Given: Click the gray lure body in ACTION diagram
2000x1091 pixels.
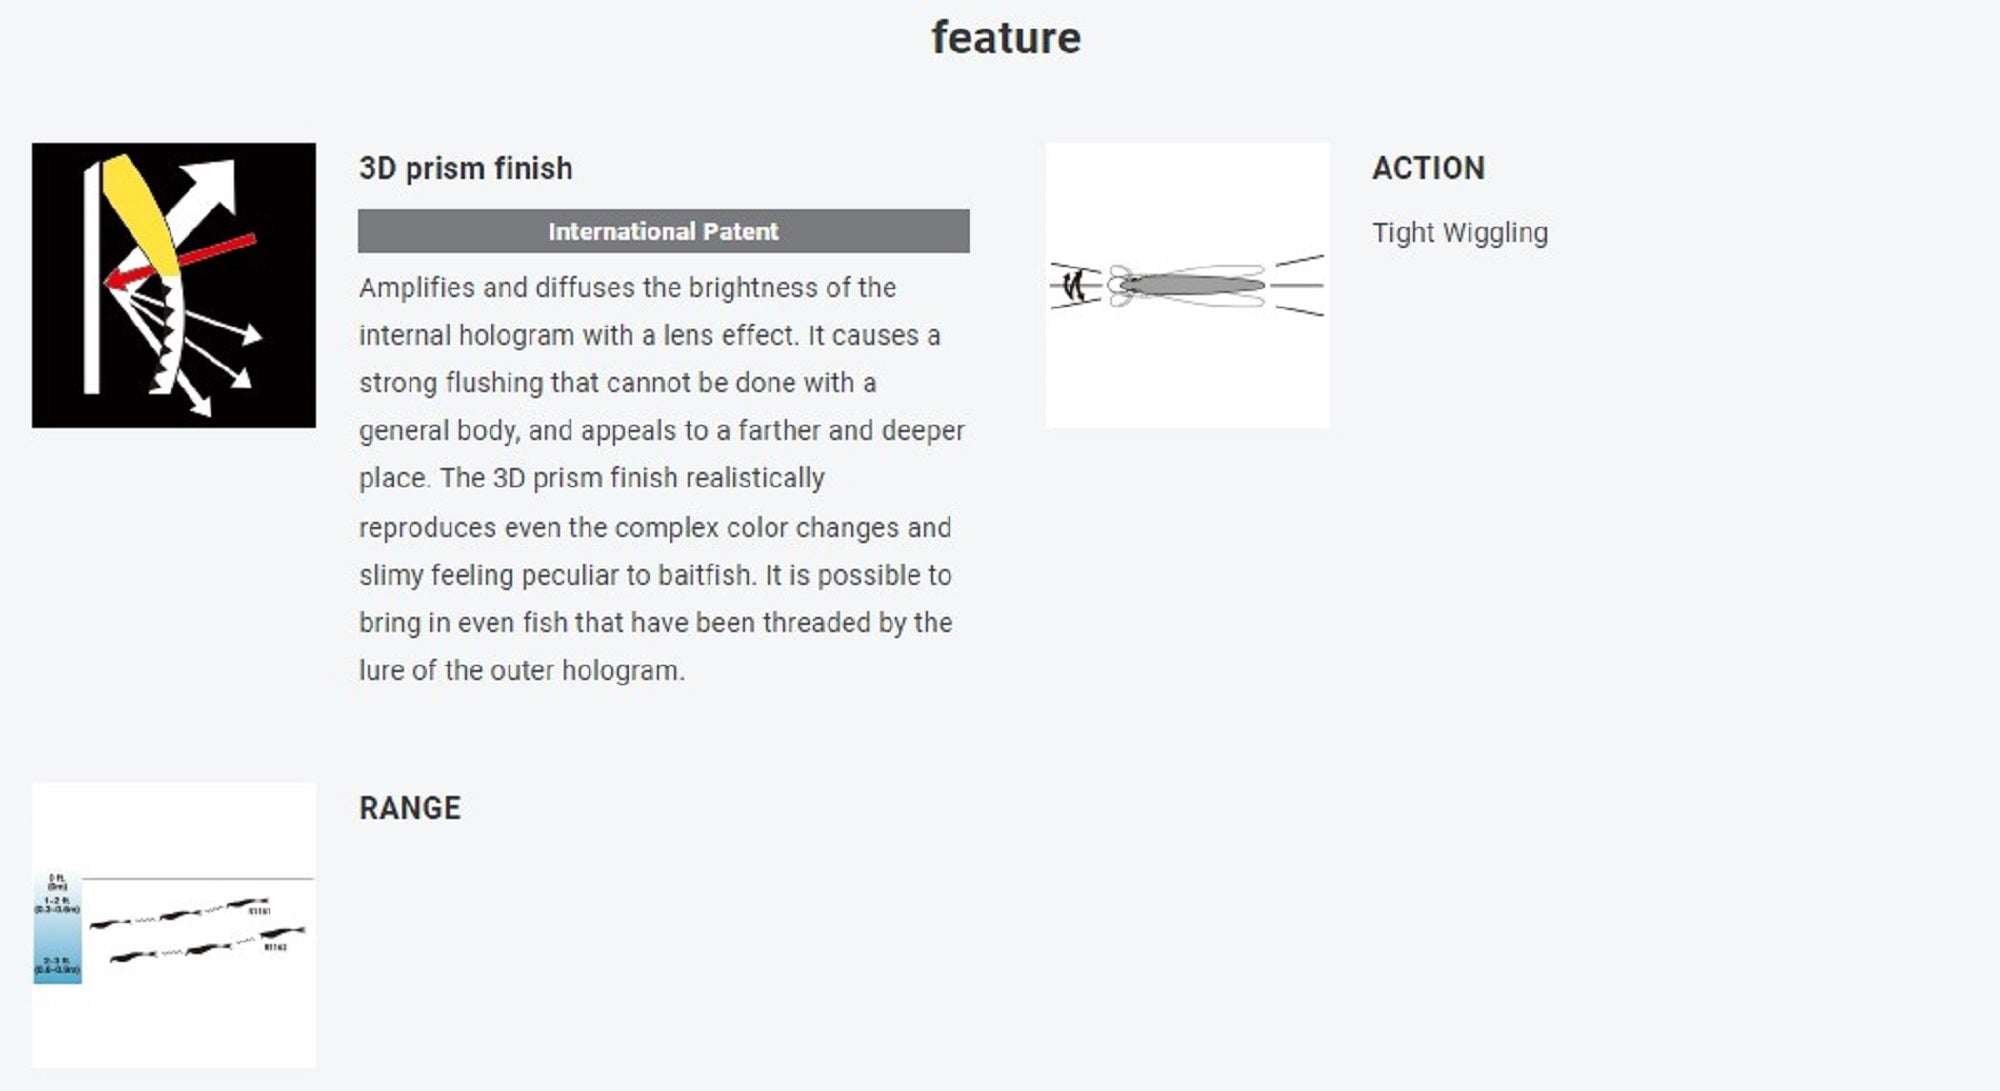Looking at the screenshot, I should tap(1190, 285).
